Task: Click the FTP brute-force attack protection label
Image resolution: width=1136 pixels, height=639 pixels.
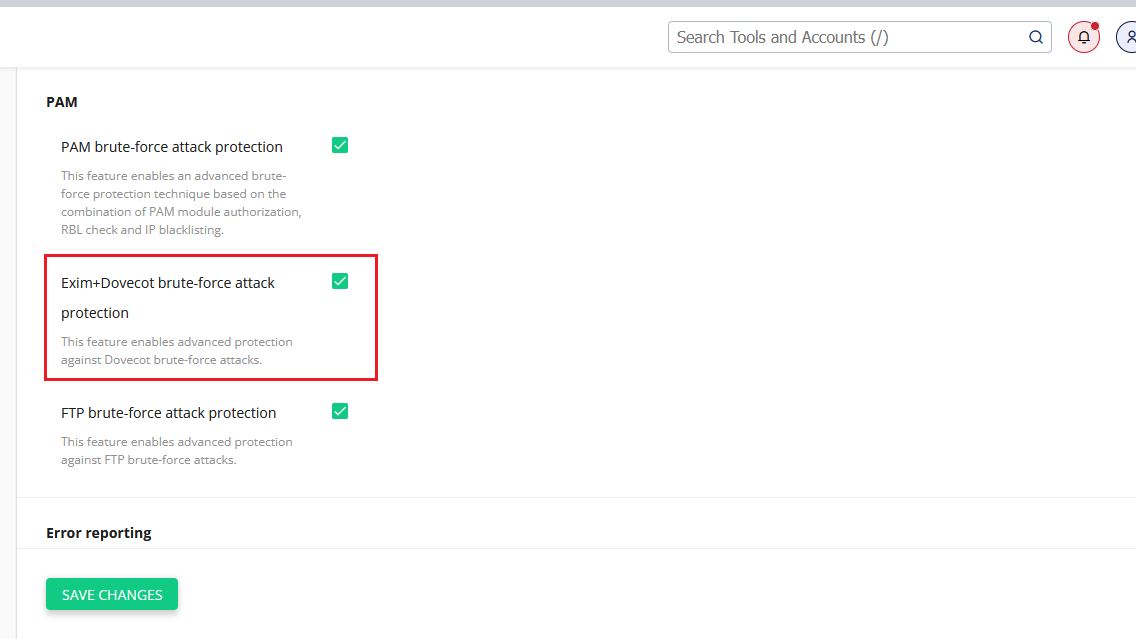Action: pos(168,413)
